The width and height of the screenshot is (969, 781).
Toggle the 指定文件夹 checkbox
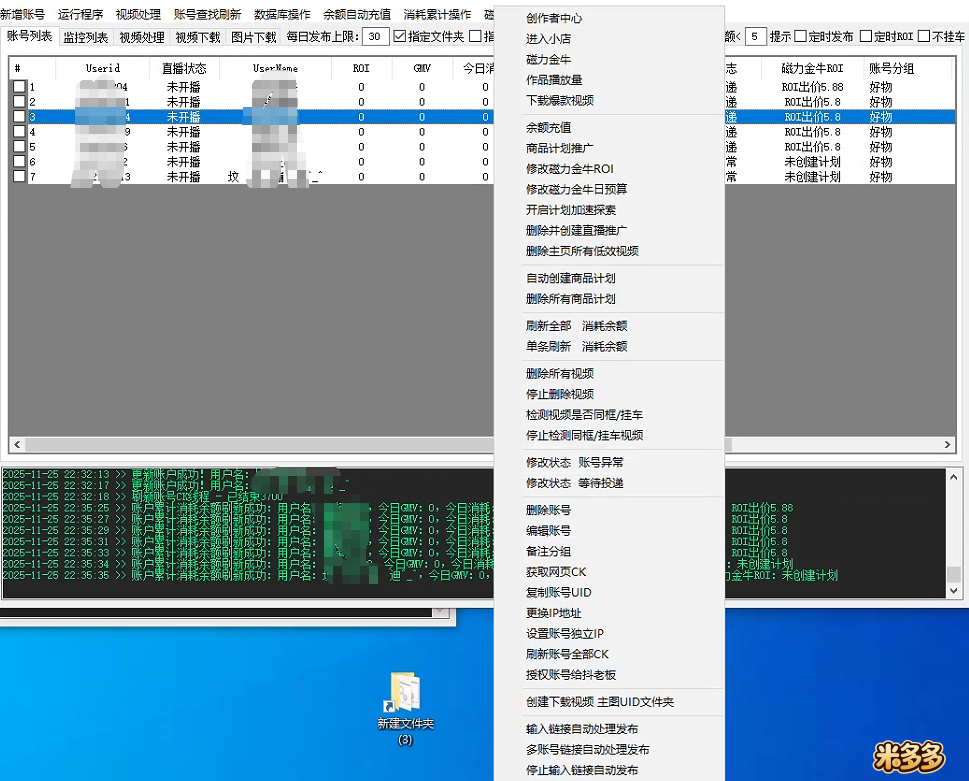click(400, 37)
